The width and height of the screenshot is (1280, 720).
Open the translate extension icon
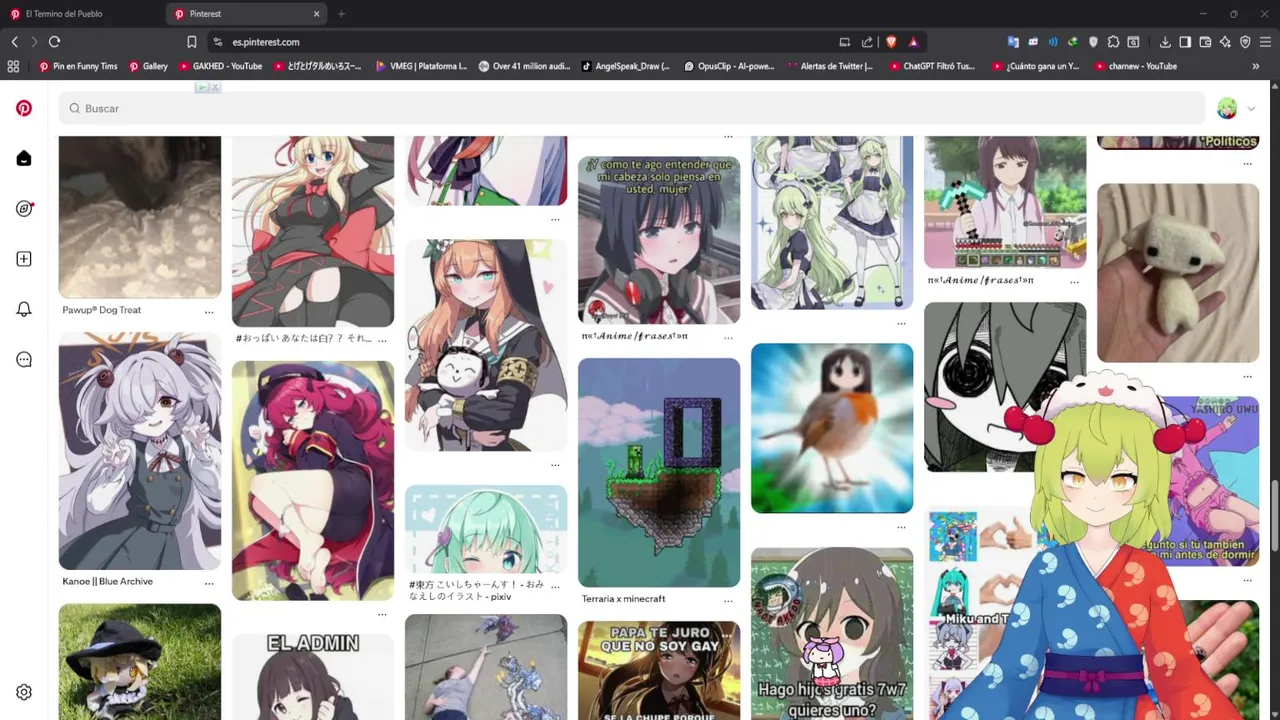1013,42
